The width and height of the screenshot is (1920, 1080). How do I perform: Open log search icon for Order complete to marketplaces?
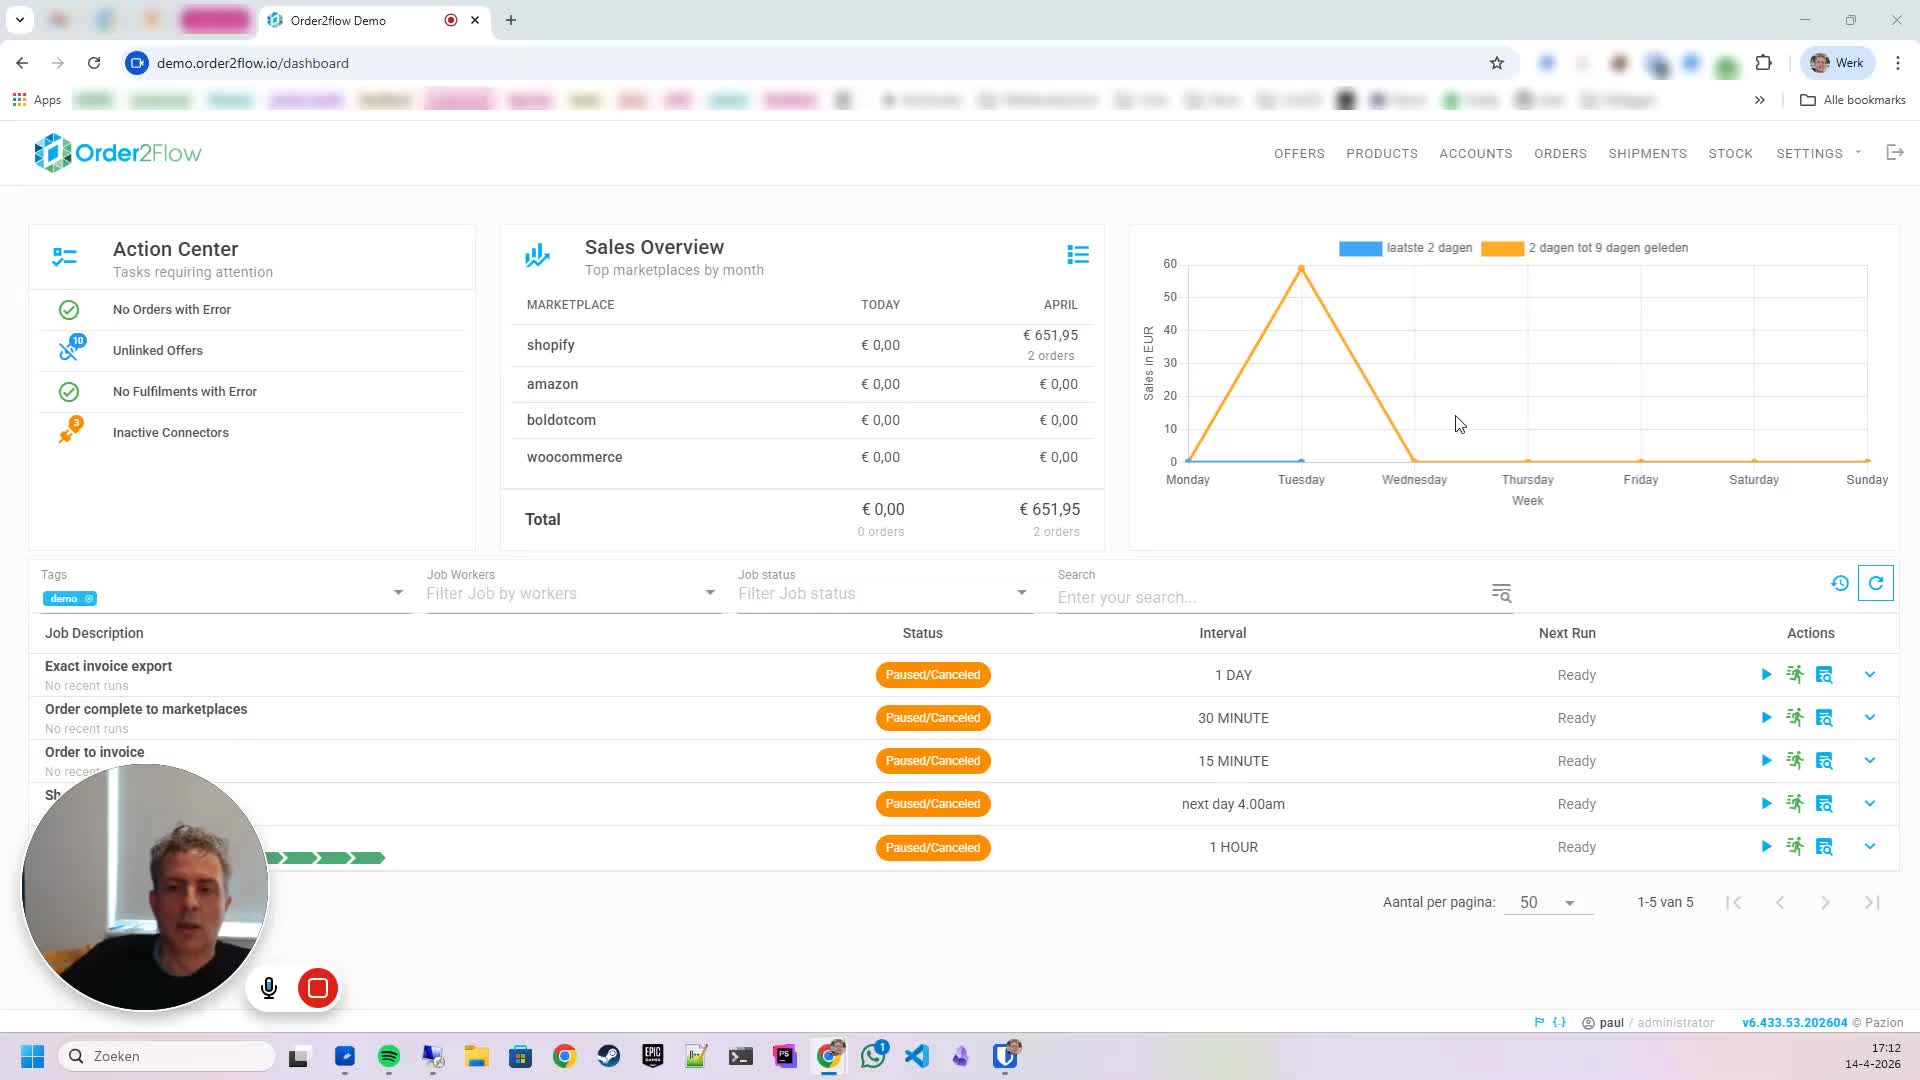(x=1824, y=718)
